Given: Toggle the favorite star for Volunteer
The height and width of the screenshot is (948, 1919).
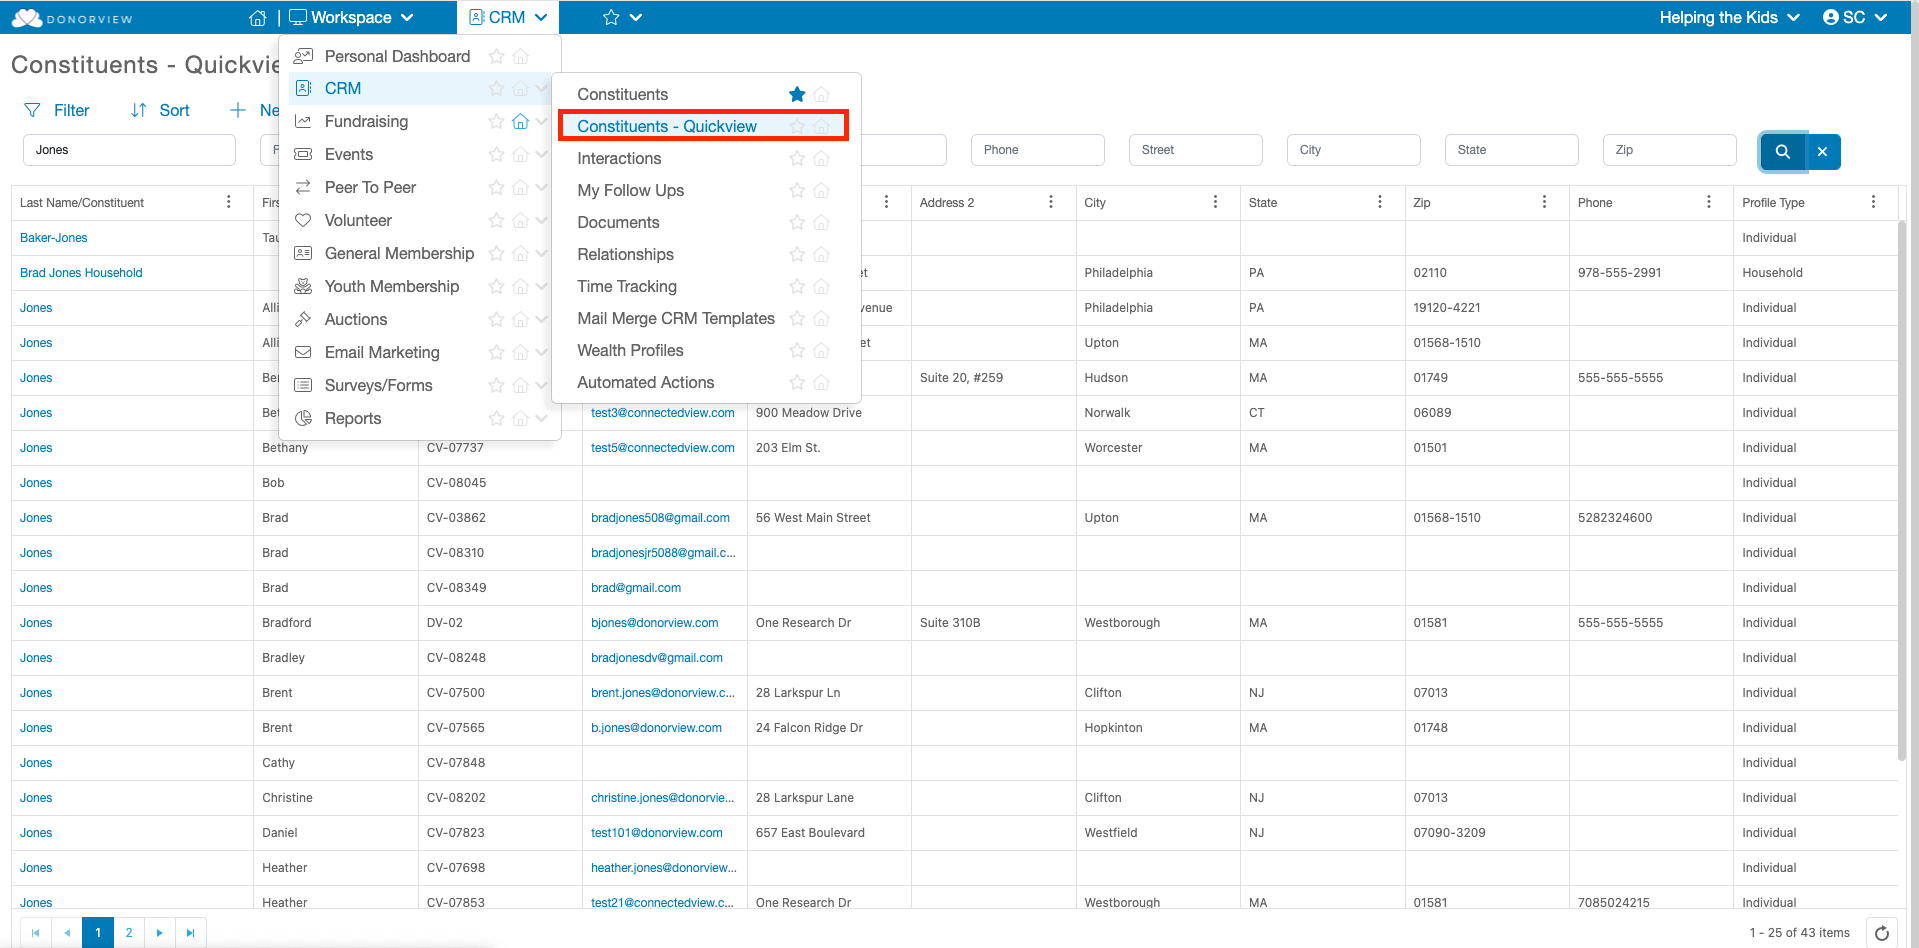Looking at the screenshot, I should 496,221.
